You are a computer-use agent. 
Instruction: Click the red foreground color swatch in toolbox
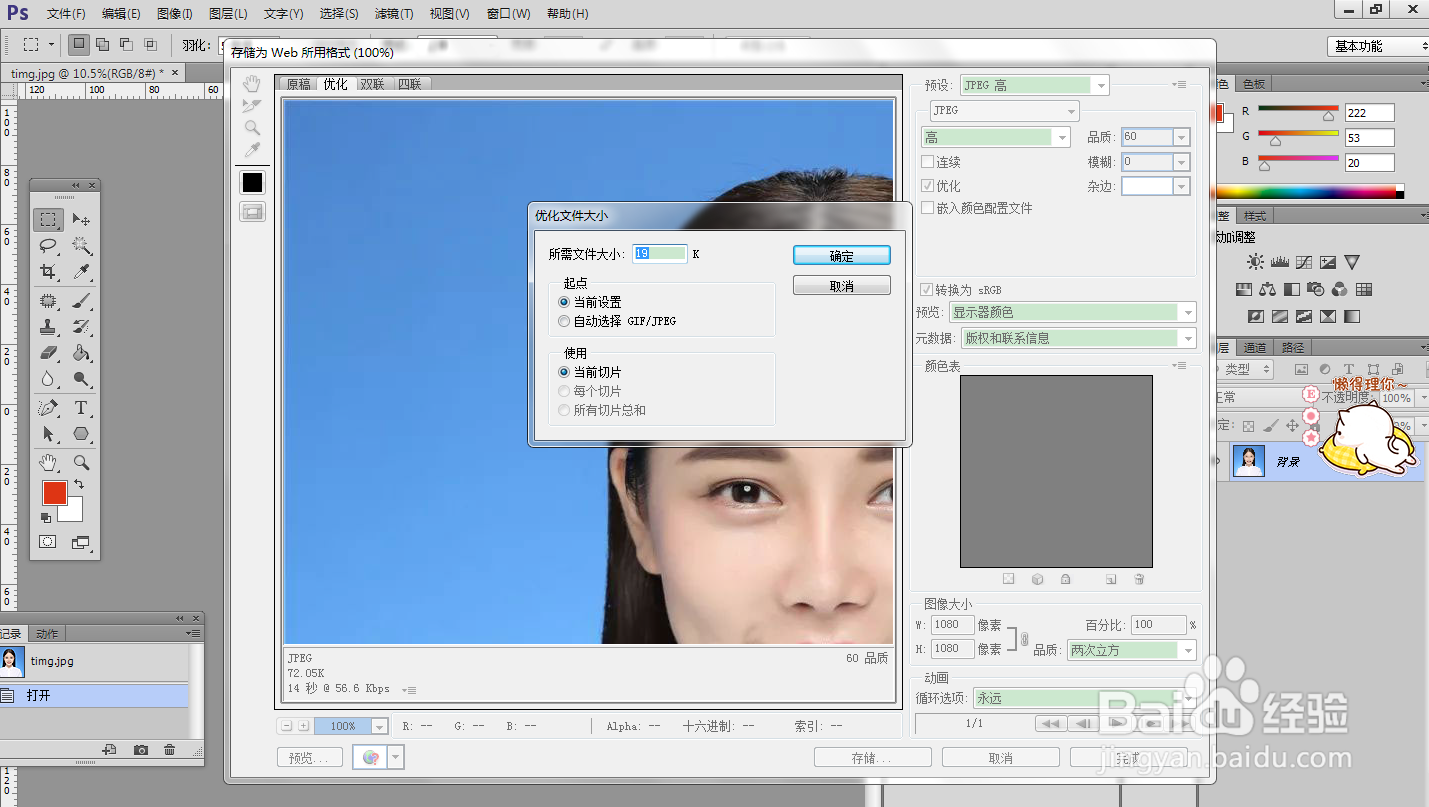tap(53, 491)
